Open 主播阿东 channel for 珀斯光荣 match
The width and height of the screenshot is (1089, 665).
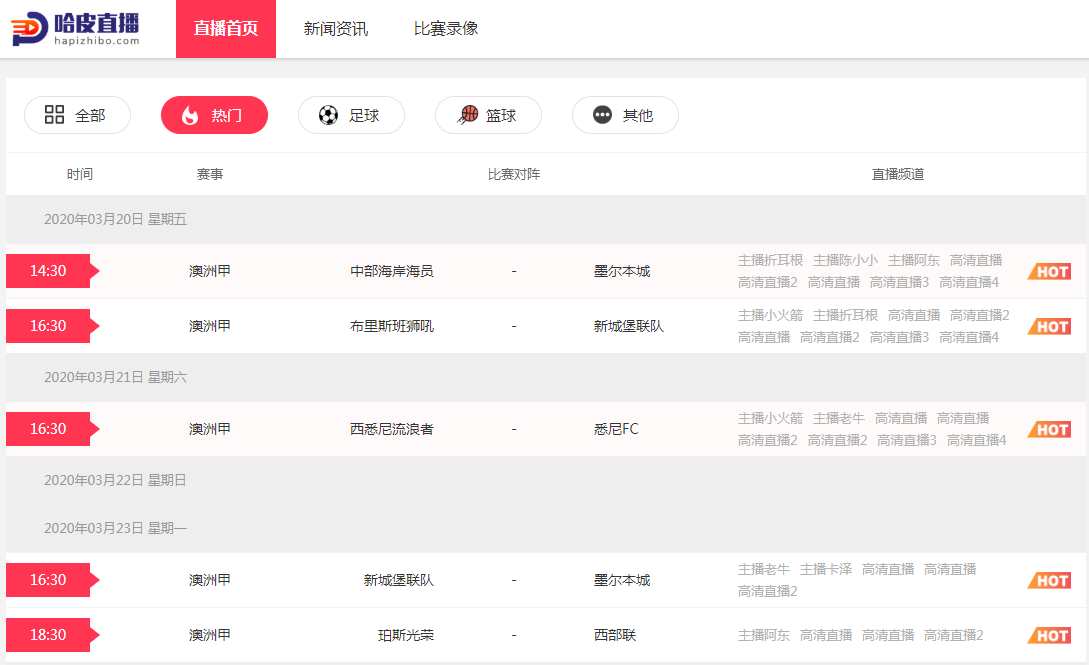tap(764, 635)
